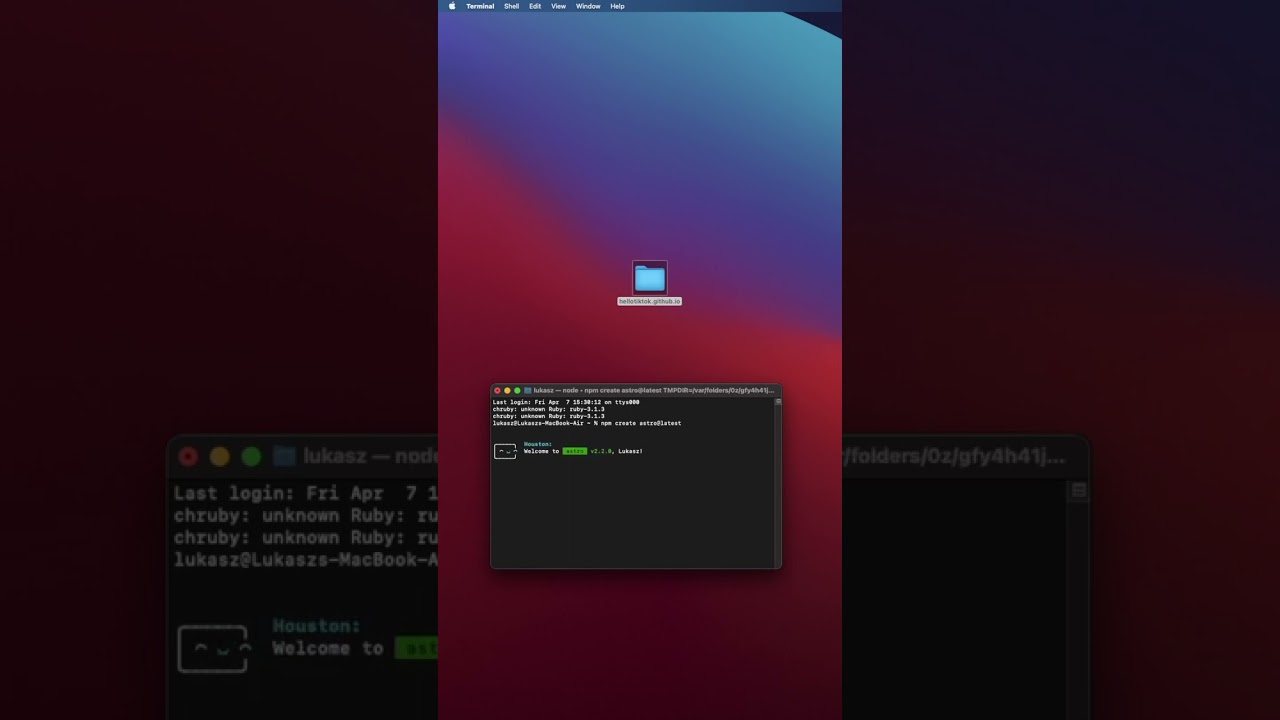Click the folder proxy icon in Terminal title

(x=528, y=390)
